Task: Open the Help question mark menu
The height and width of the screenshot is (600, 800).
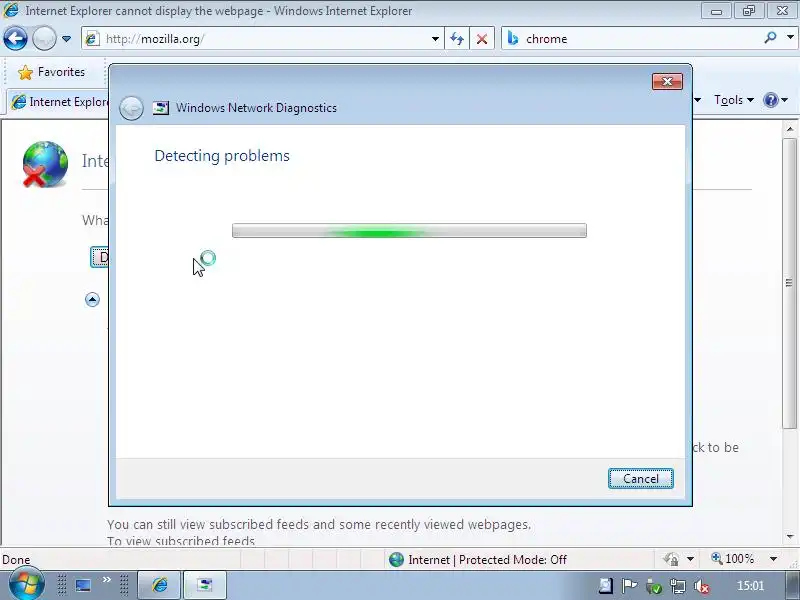Action: coord(776,100)
